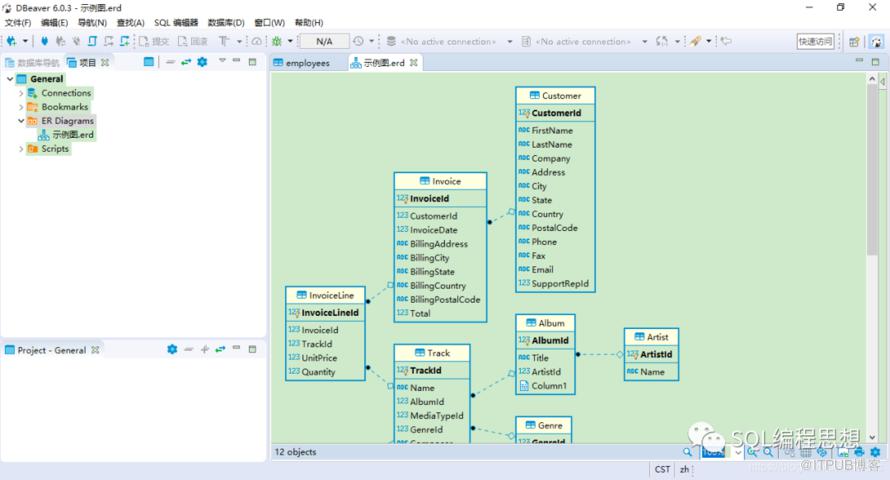Open the 帮助(H) menu
The height and width of the screenshot is (480, 890).
click(309, 22)
